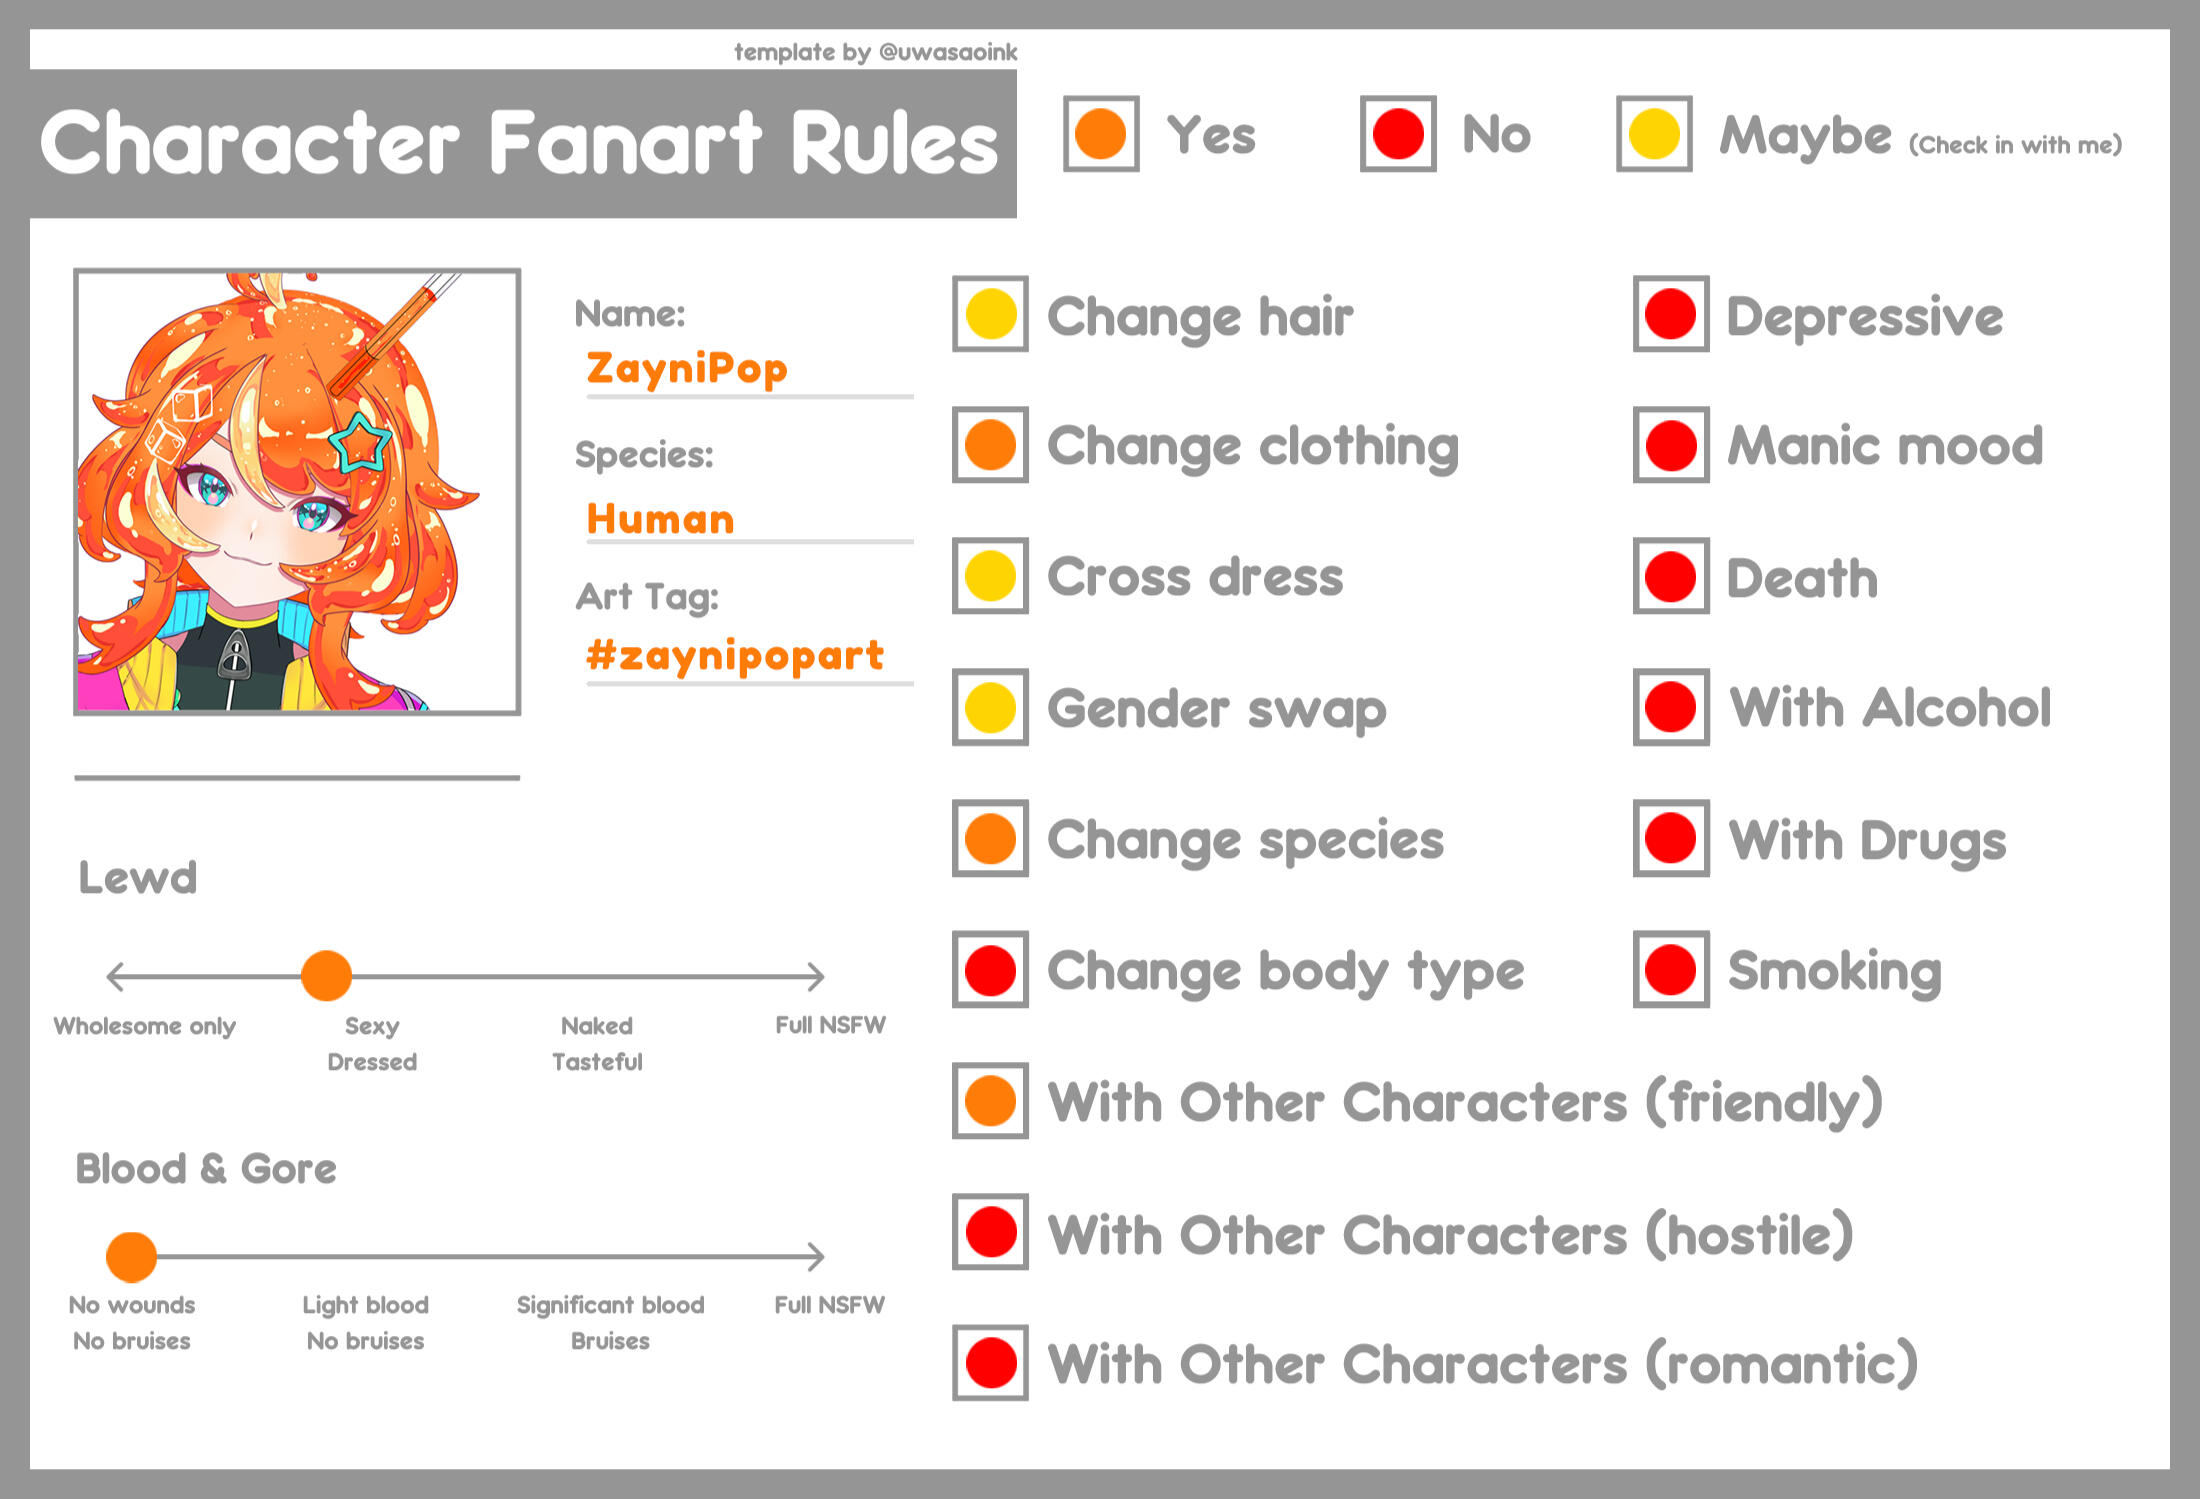The image size is (2200, 1499).
Task: Click the Death checkbox
Action: coord(1670,576)
